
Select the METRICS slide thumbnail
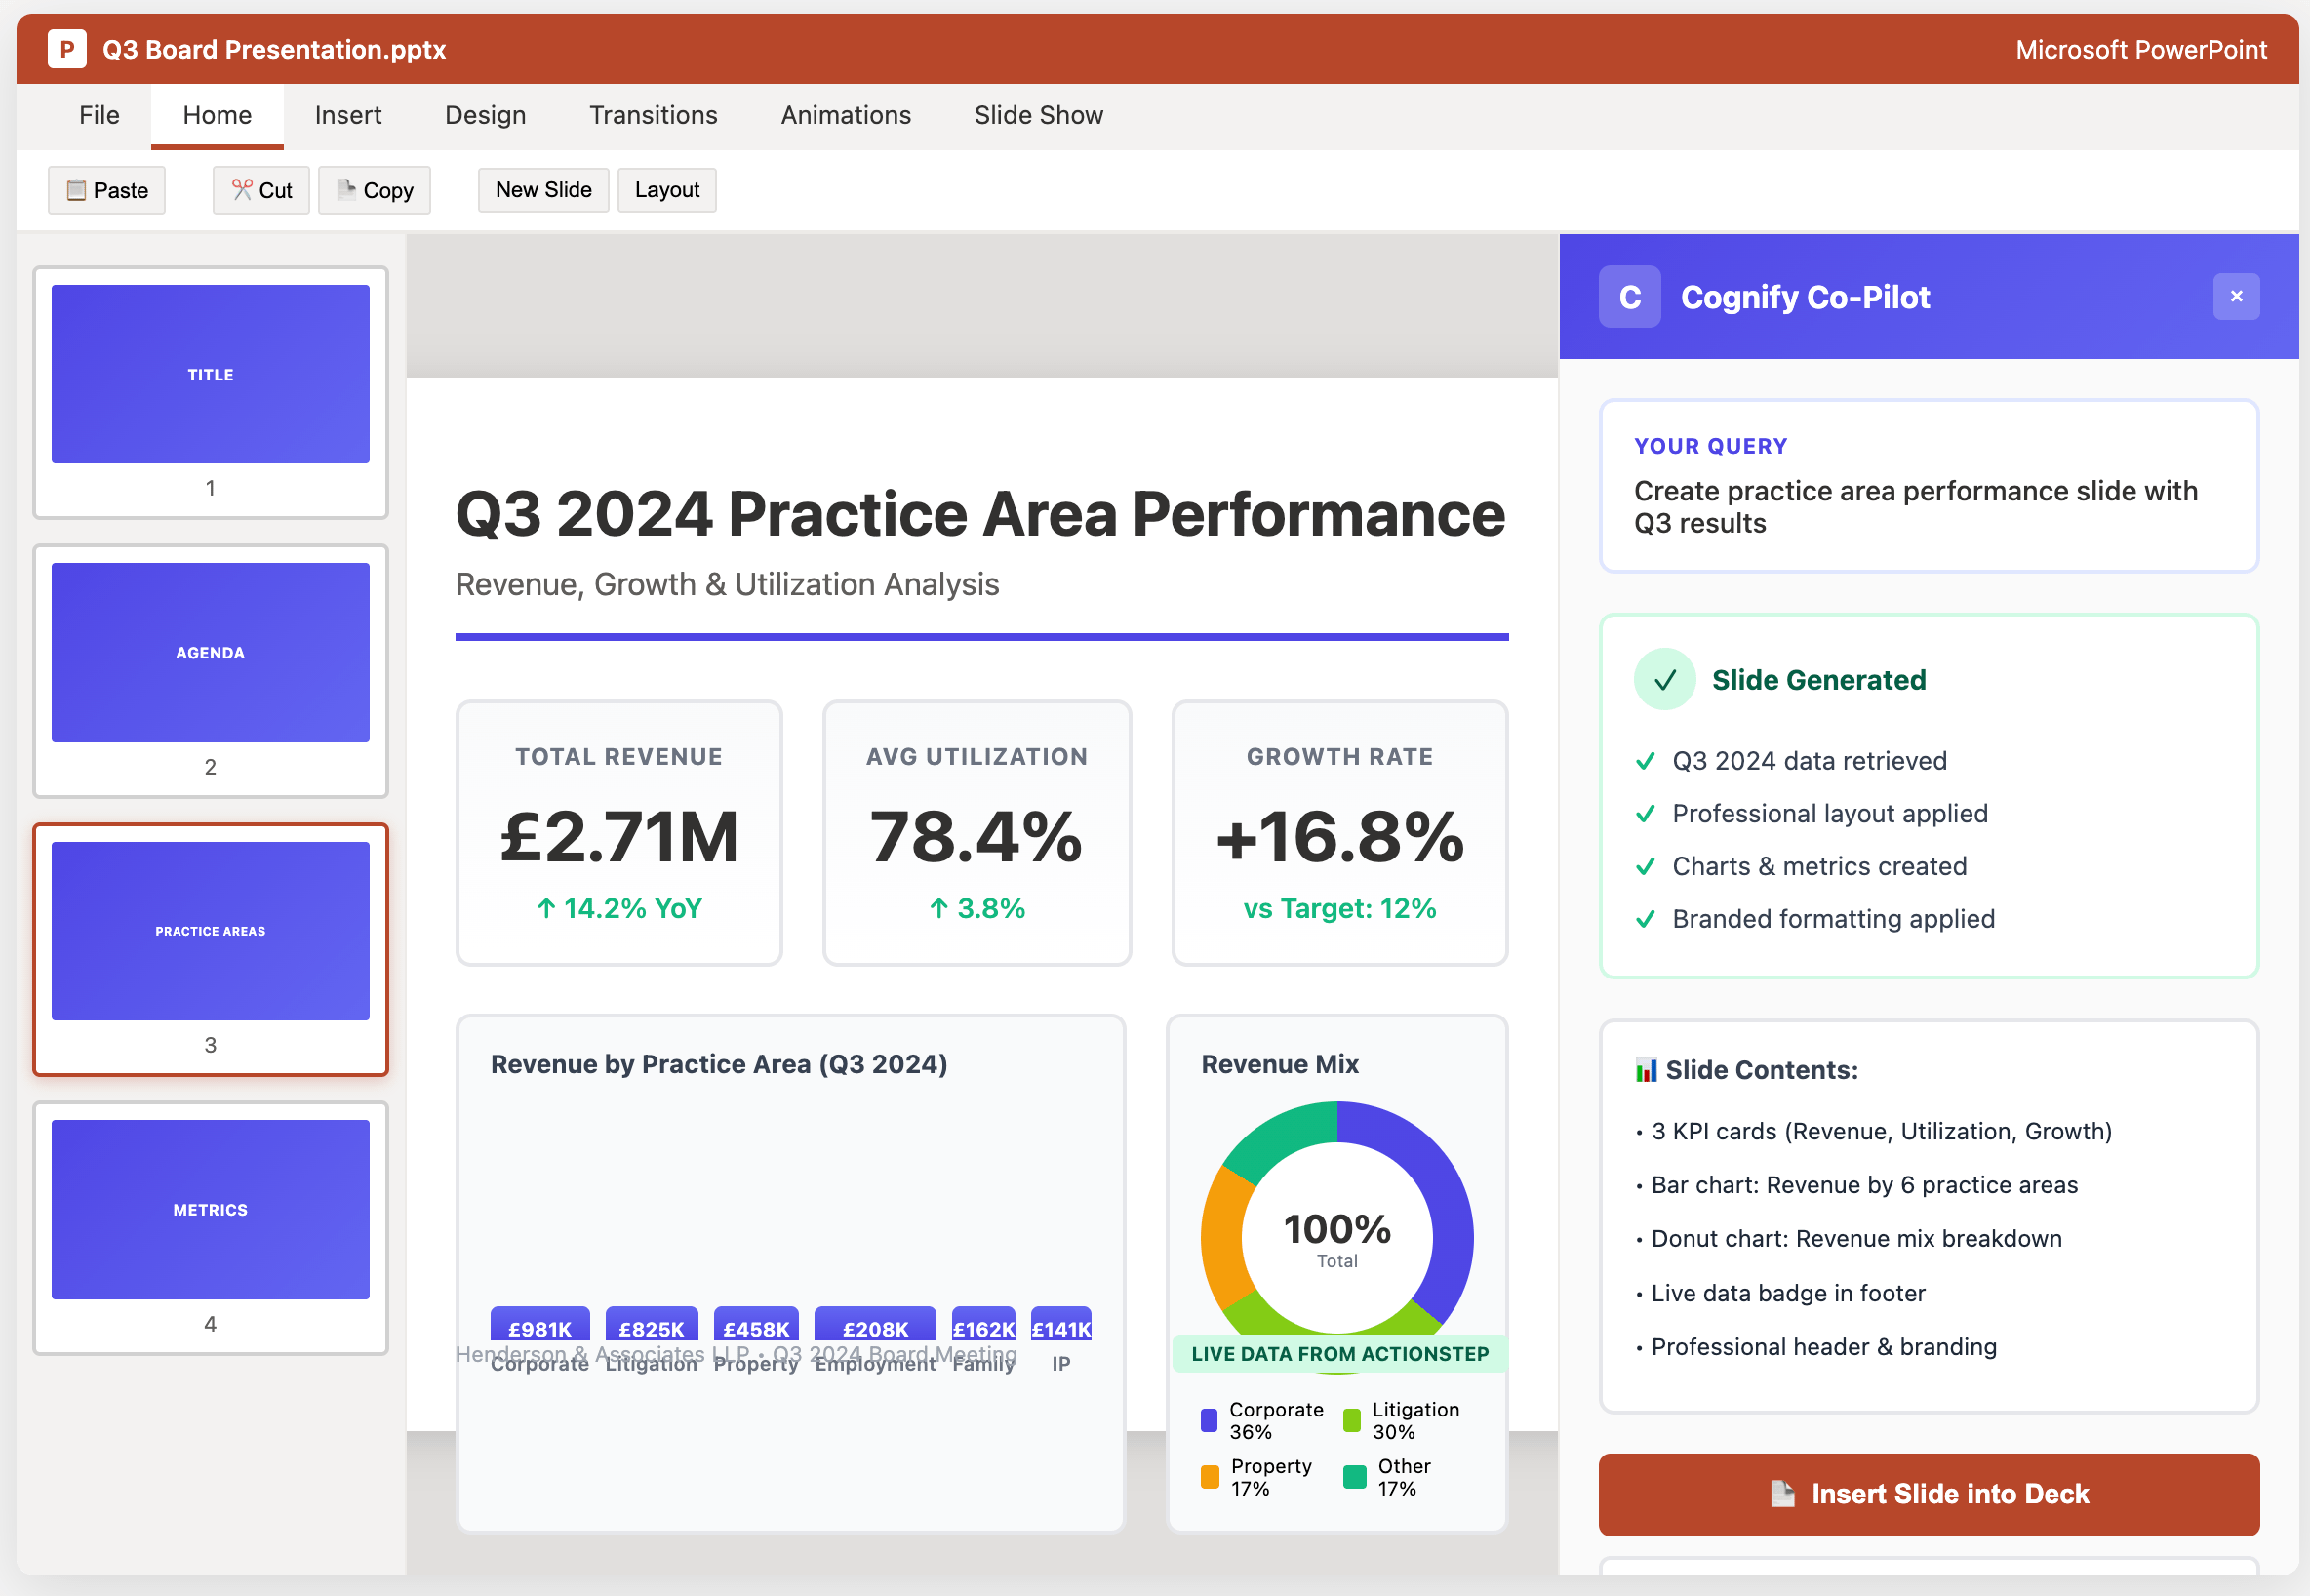[210, 1209]
